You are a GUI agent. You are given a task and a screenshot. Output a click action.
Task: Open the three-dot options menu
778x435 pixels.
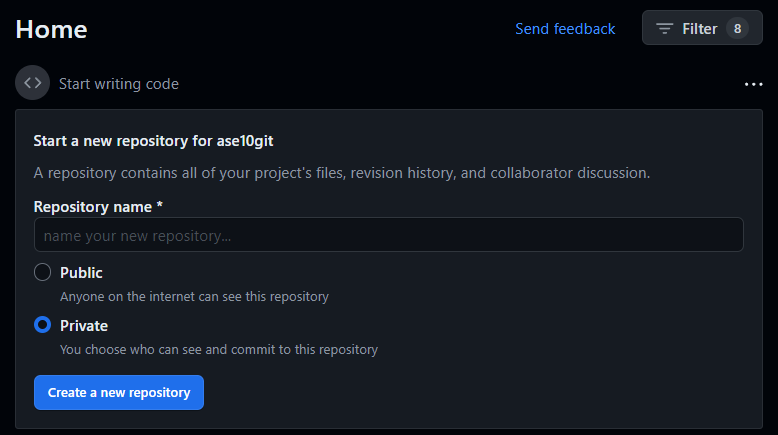(x=753, y=84)
